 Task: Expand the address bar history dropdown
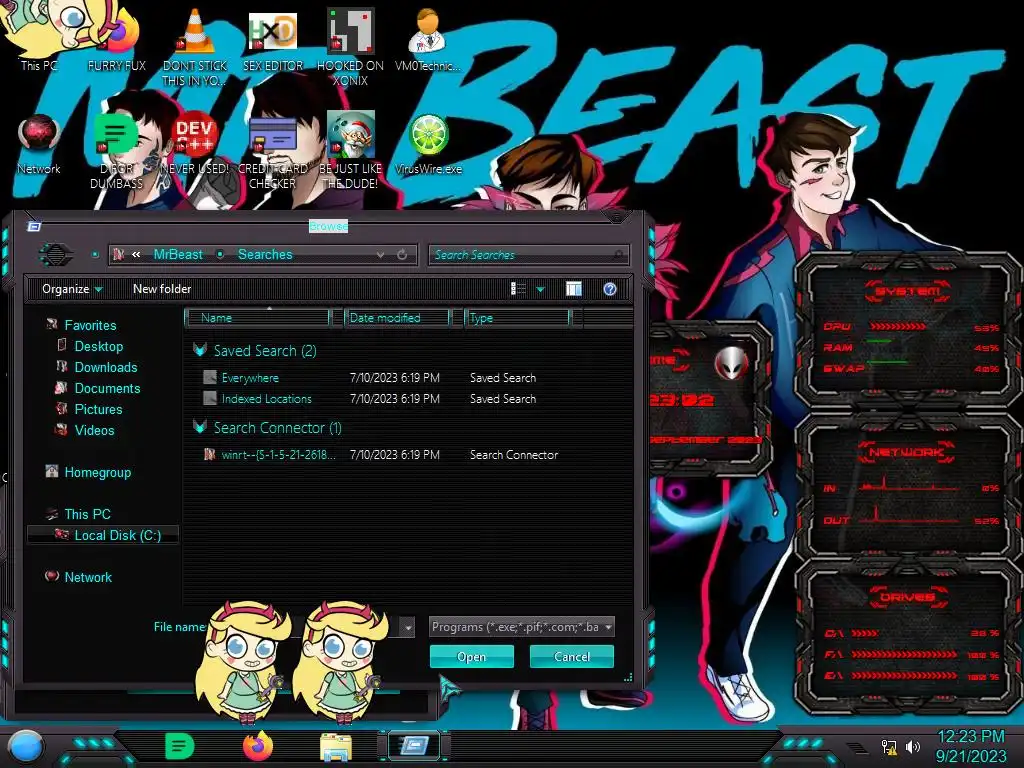380,255
